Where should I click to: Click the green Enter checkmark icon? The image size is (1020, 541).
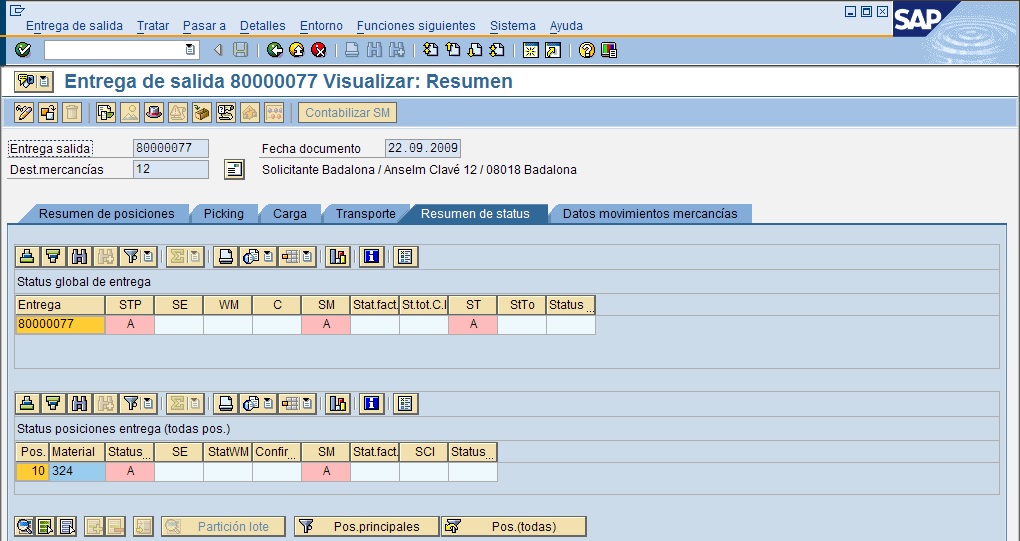click(x=23, y=50)
